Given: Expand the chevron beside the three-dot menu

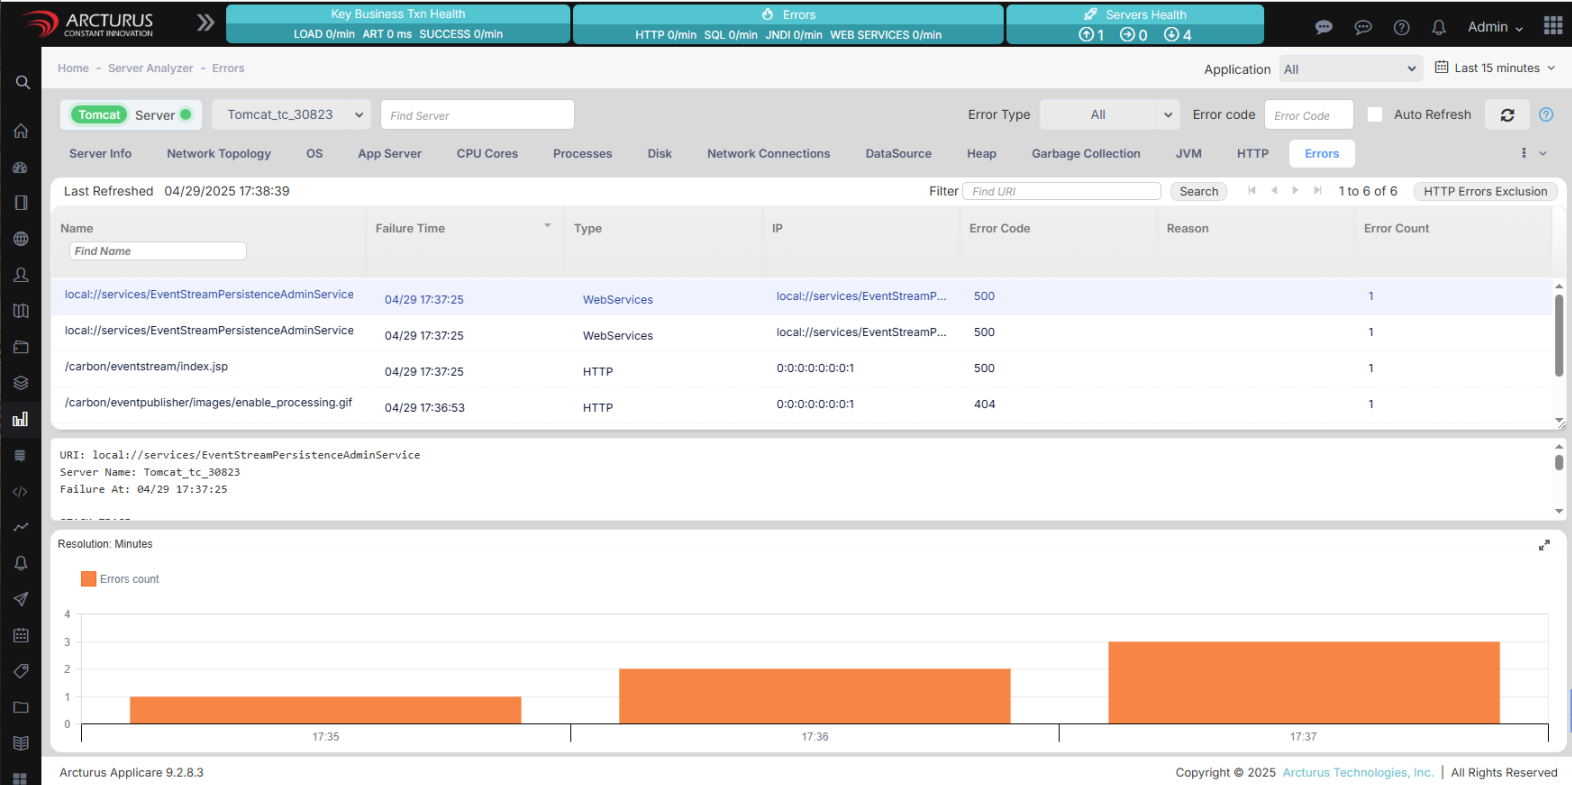Looking at the screenshot, I should [1543, 153].
